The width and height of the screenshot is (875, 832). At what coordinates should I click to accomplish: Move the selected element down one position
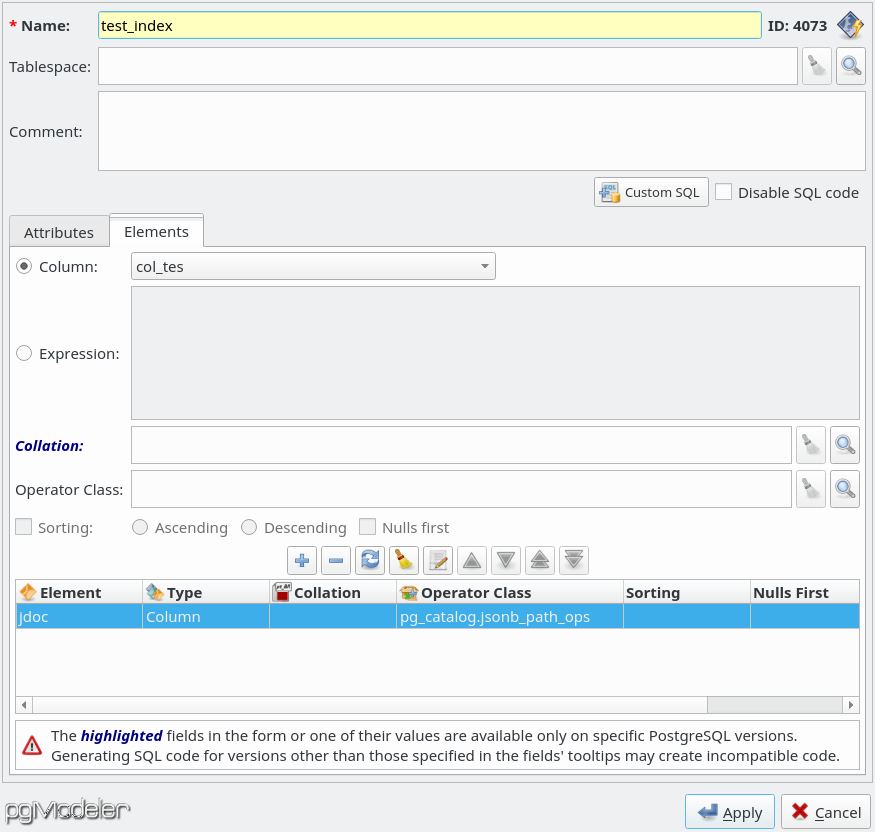pyautogui.click(x=506, y=560)
